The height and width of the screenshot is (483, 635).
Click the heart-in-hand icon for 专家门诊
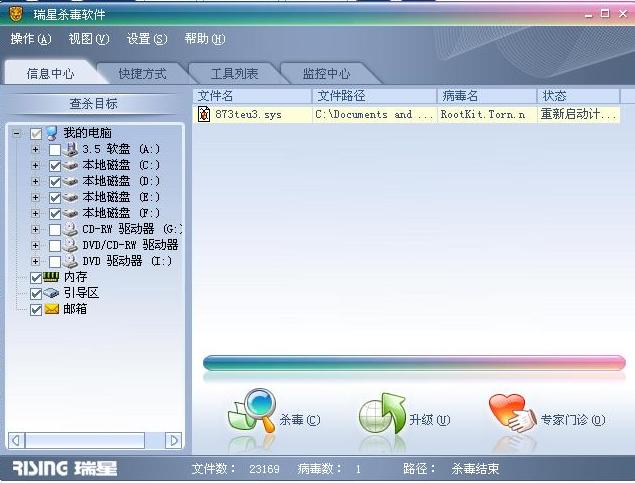[x=512, y=413]
